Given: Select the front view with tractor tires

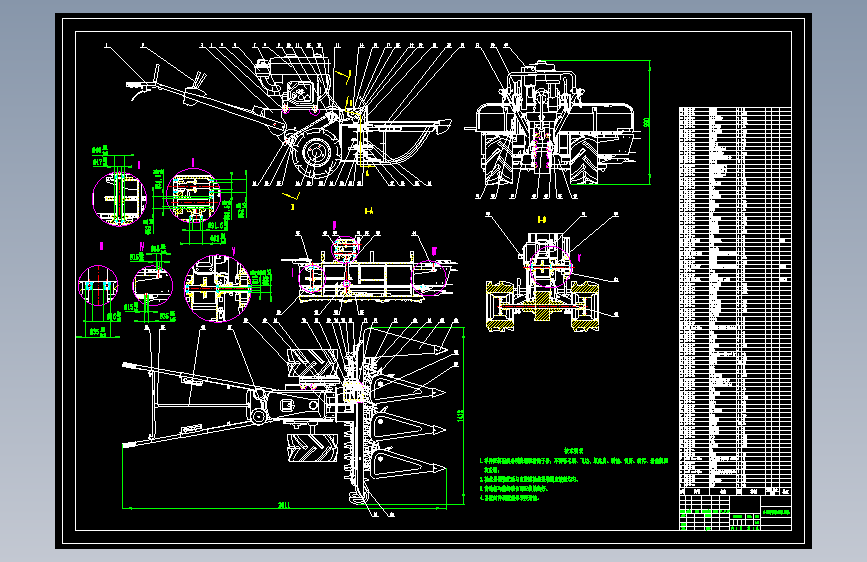Looking at the screenshot, I should click(x=553, y=124).
